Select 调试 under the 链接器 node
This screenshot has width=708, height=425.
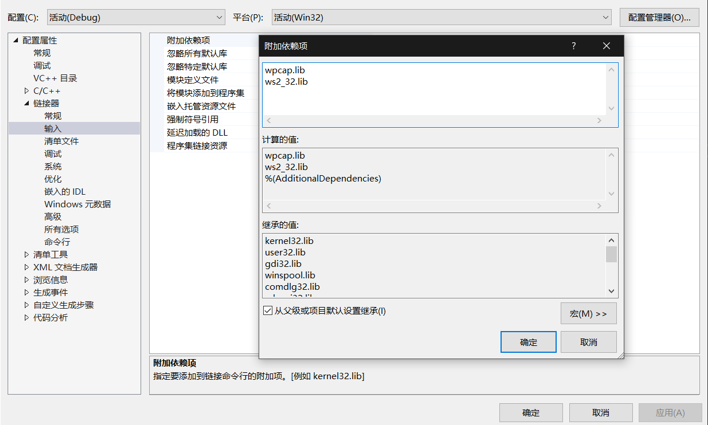coord(52,154)
